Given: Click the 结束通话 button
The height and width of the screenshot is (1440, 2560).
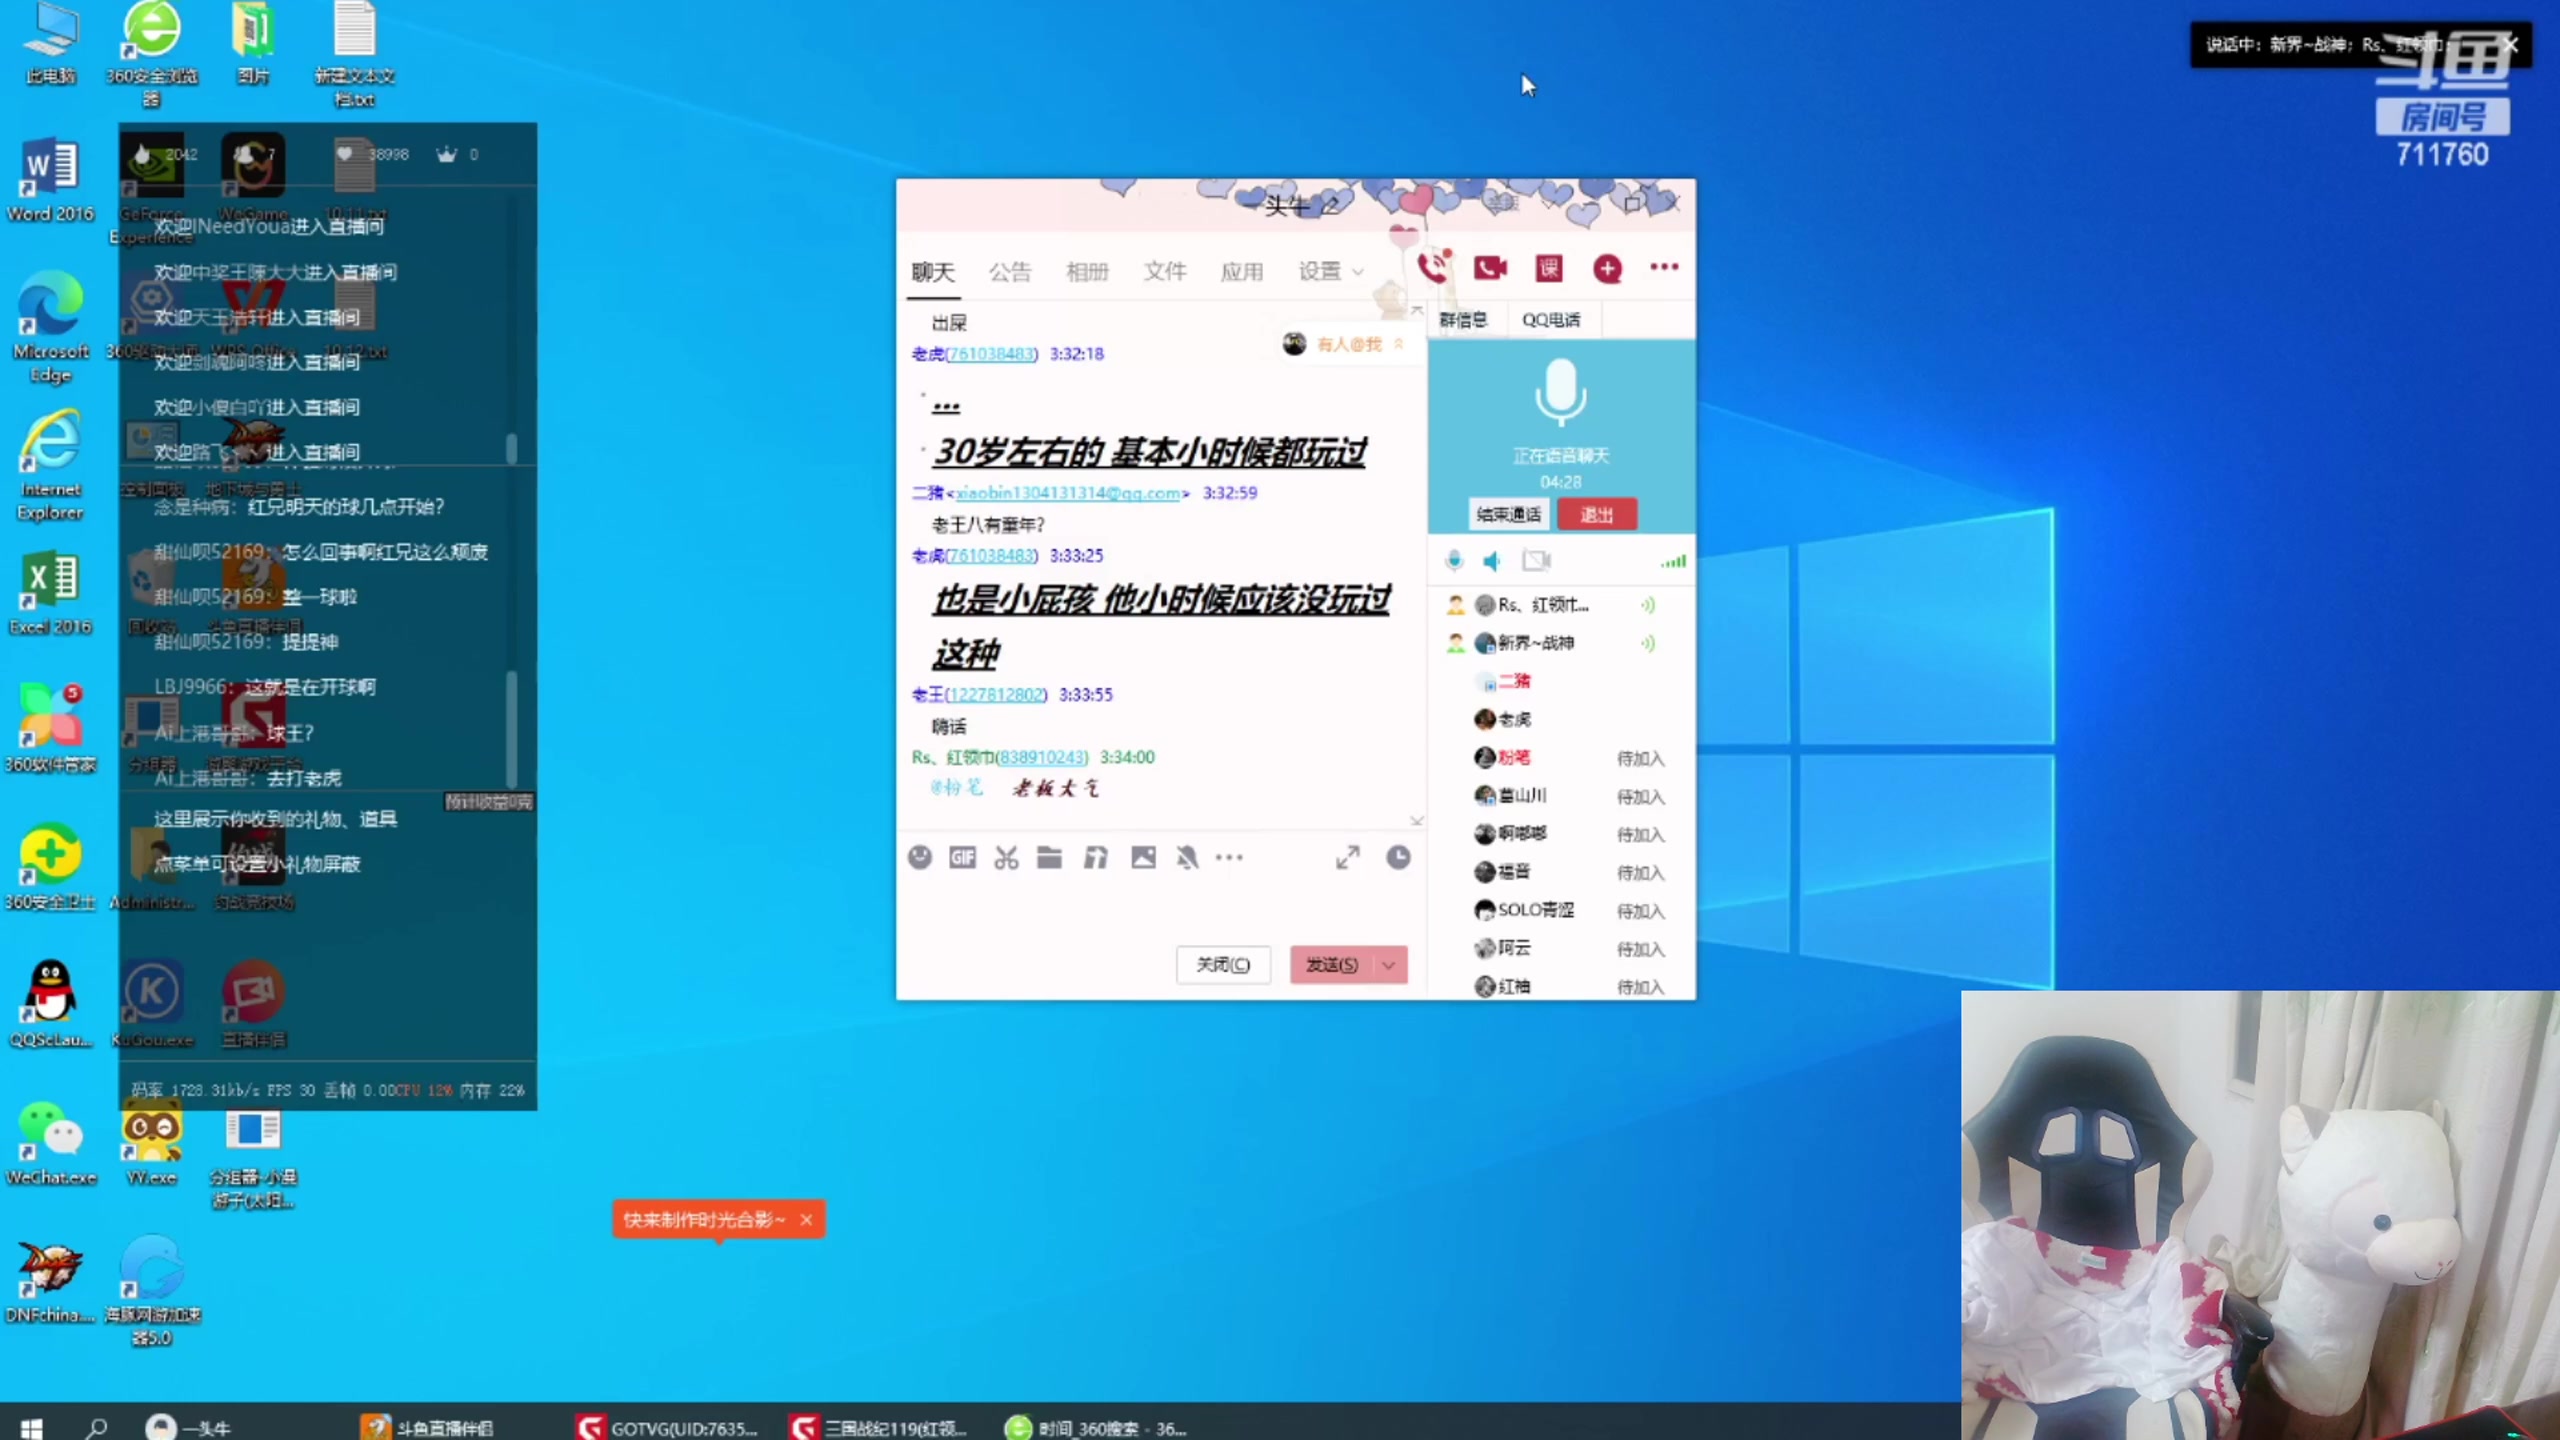Looking at the screenshot, I should click(1508, 514).
